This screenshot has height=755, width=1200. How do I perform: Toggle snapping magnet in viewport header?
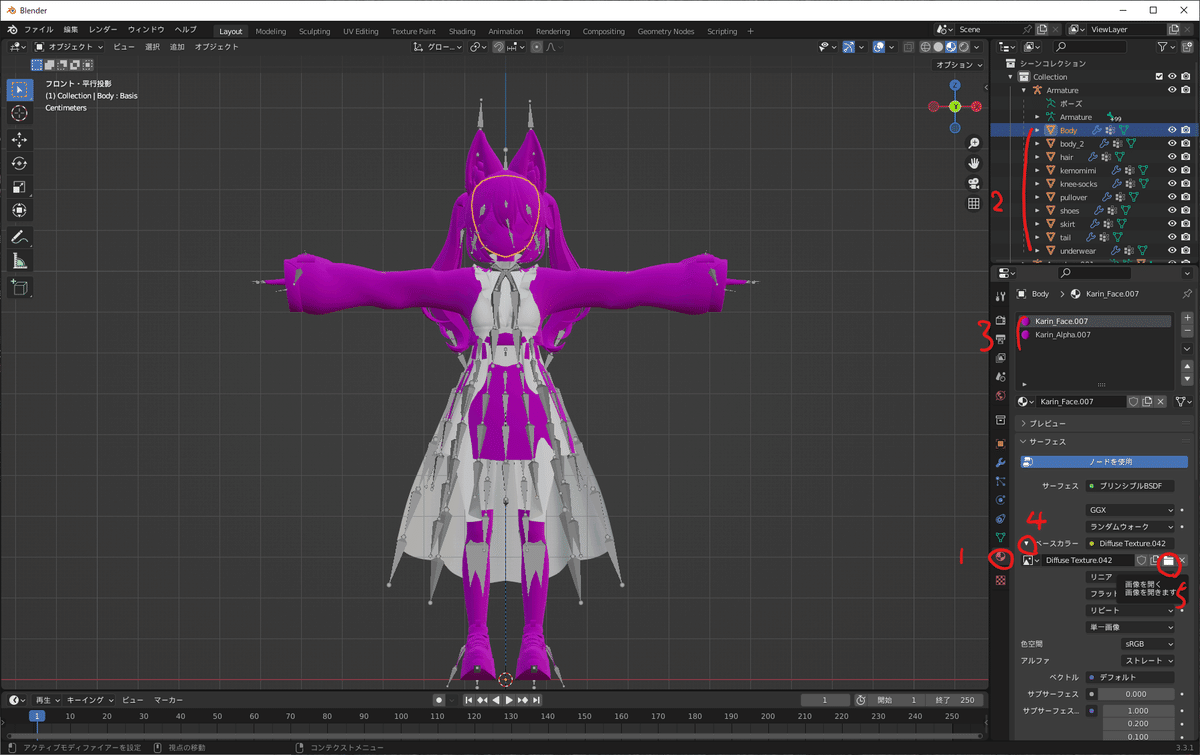point(499,47)
